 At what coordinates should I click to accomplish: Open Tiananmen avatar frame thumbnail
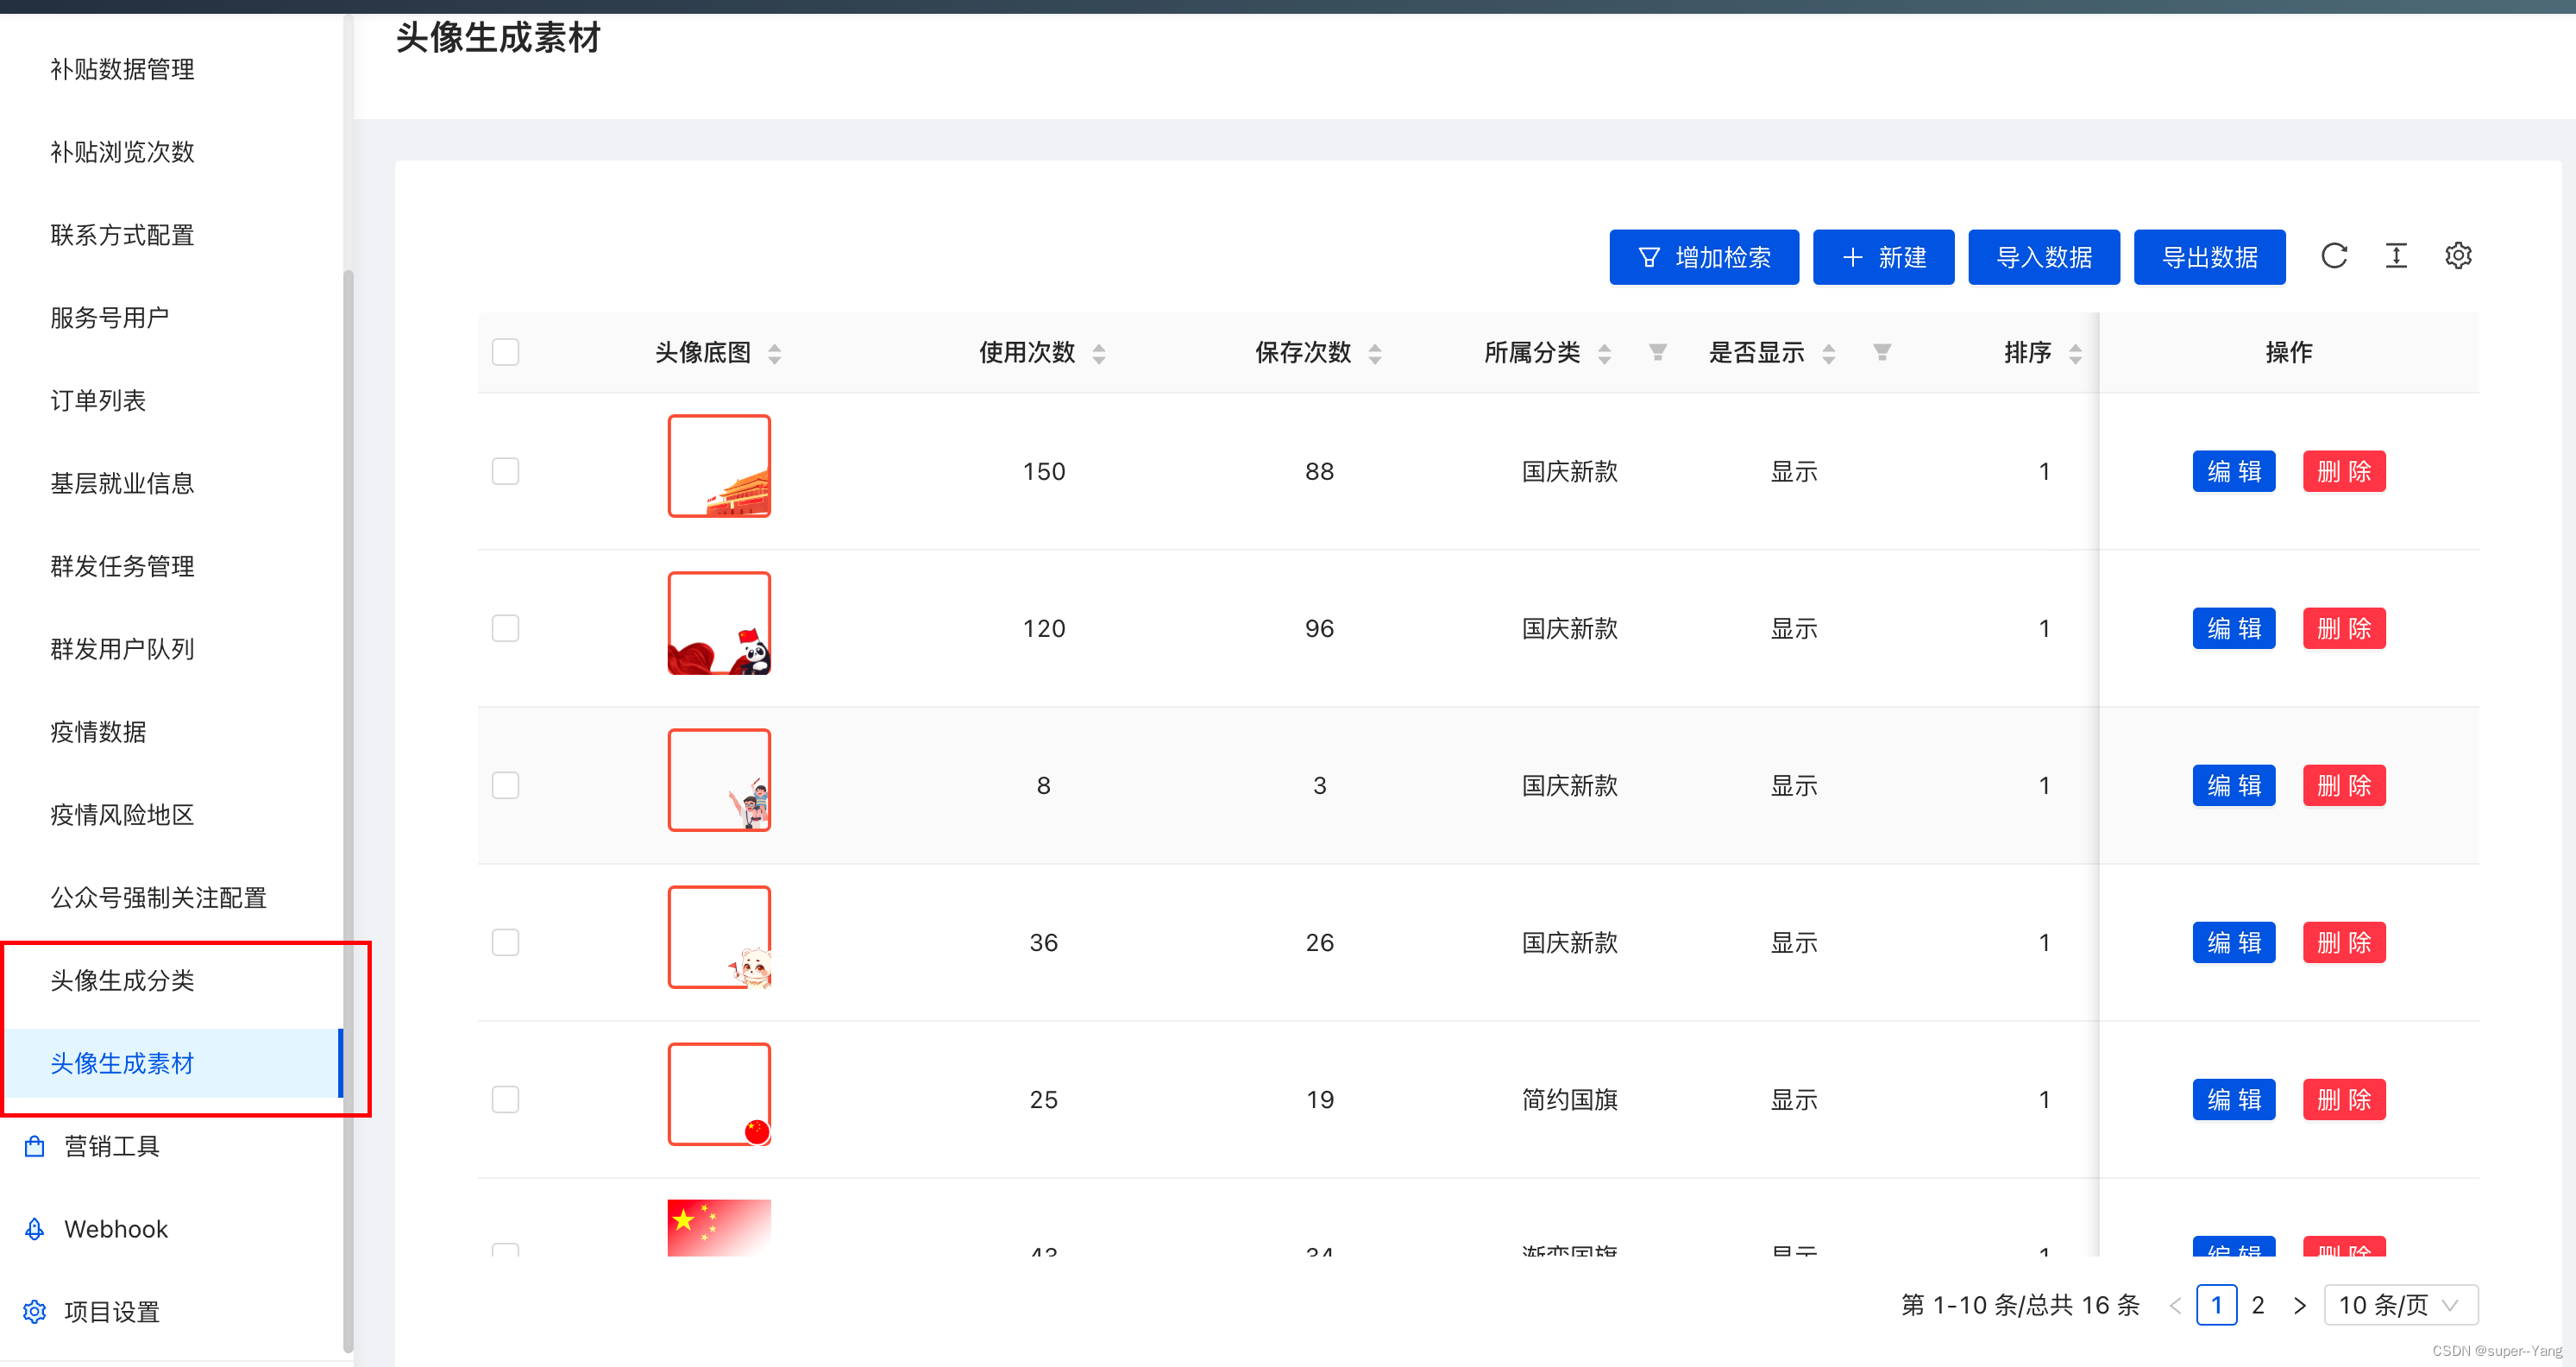tap(719, 466)
